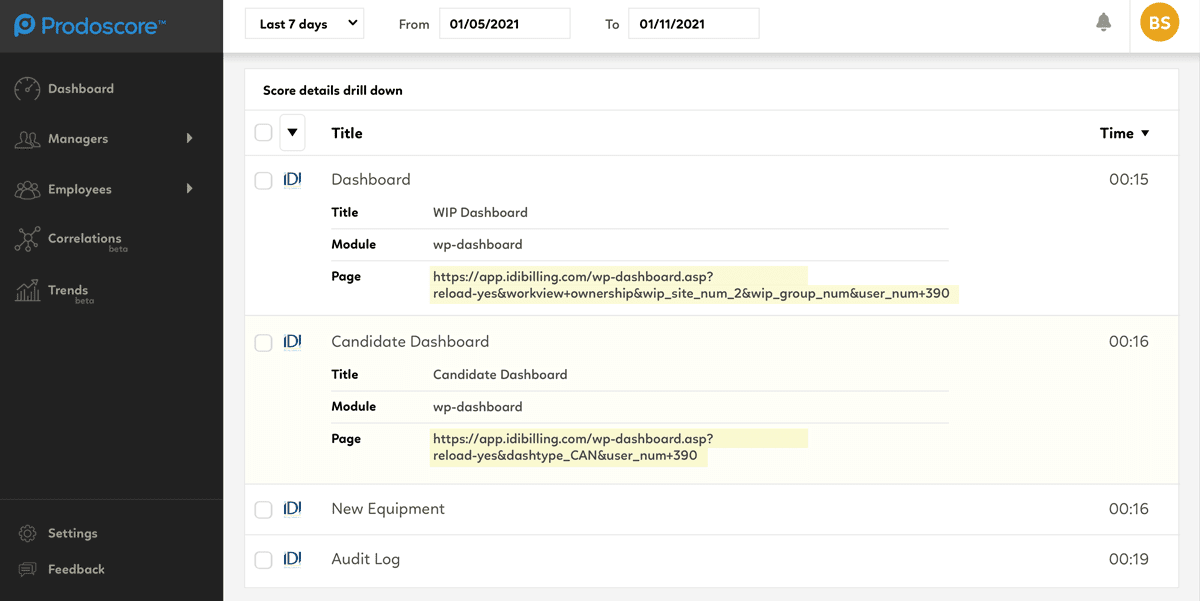This screenshot has height=601, width=1200.
Task: Click the Managers people icon
Action: click(x=27, y=139)
